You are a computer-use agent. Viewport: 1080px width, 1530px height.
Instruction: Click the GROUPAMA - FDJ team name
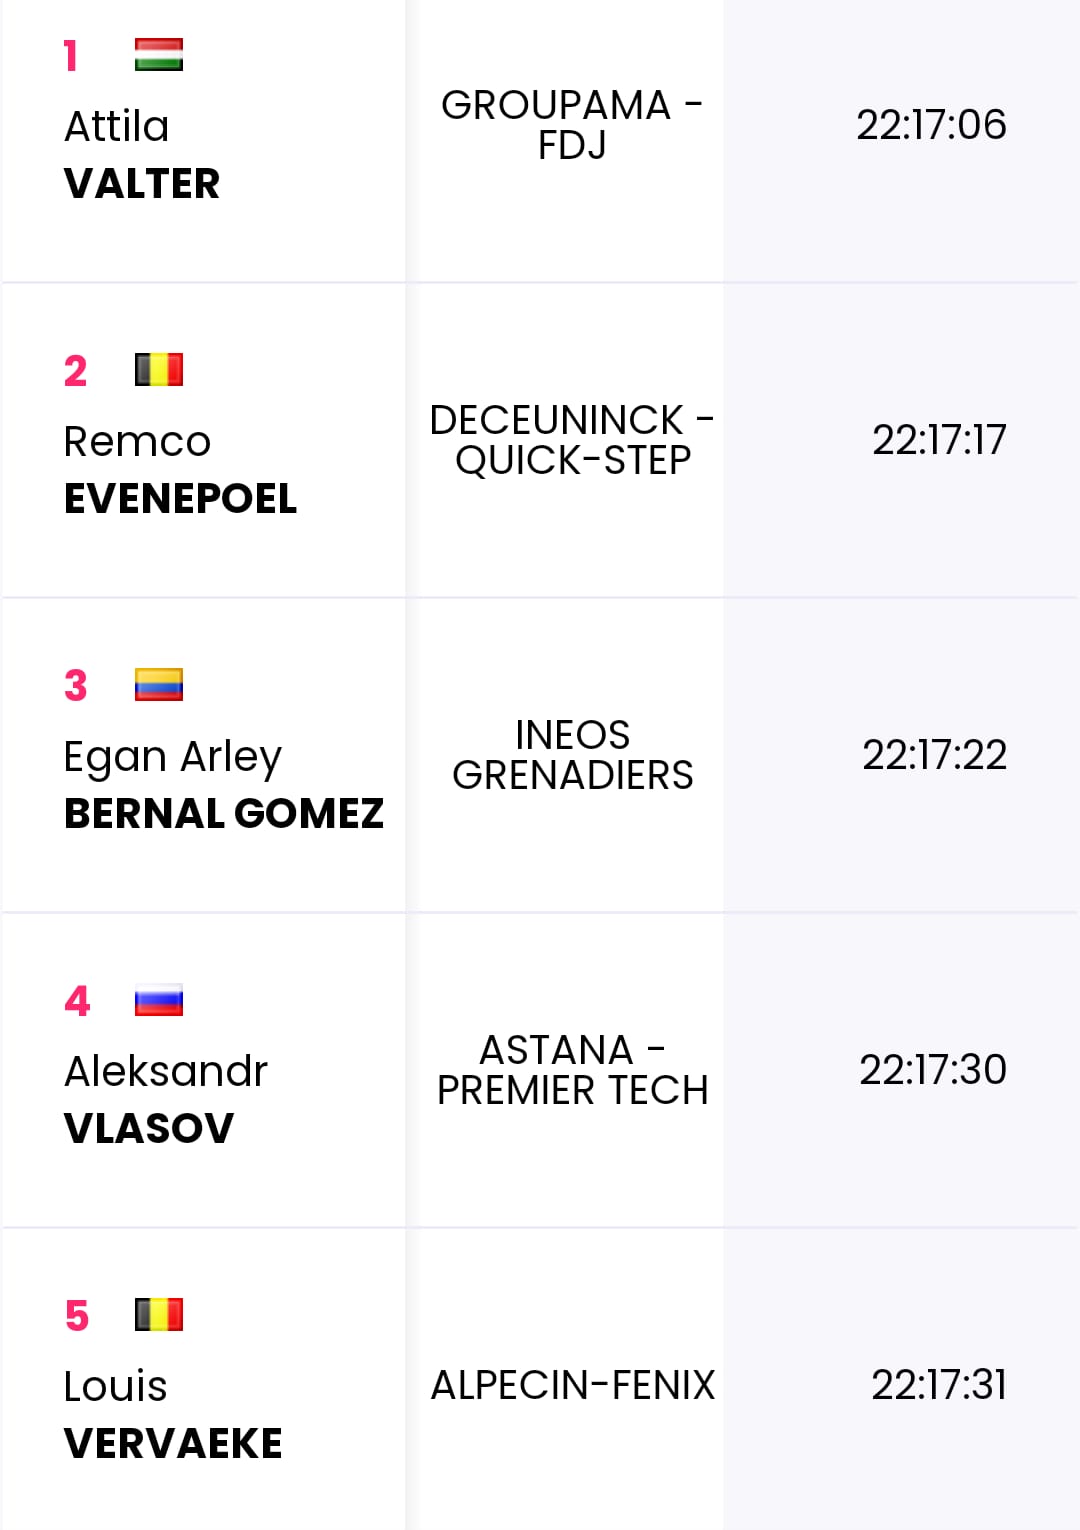pos(572,125)
